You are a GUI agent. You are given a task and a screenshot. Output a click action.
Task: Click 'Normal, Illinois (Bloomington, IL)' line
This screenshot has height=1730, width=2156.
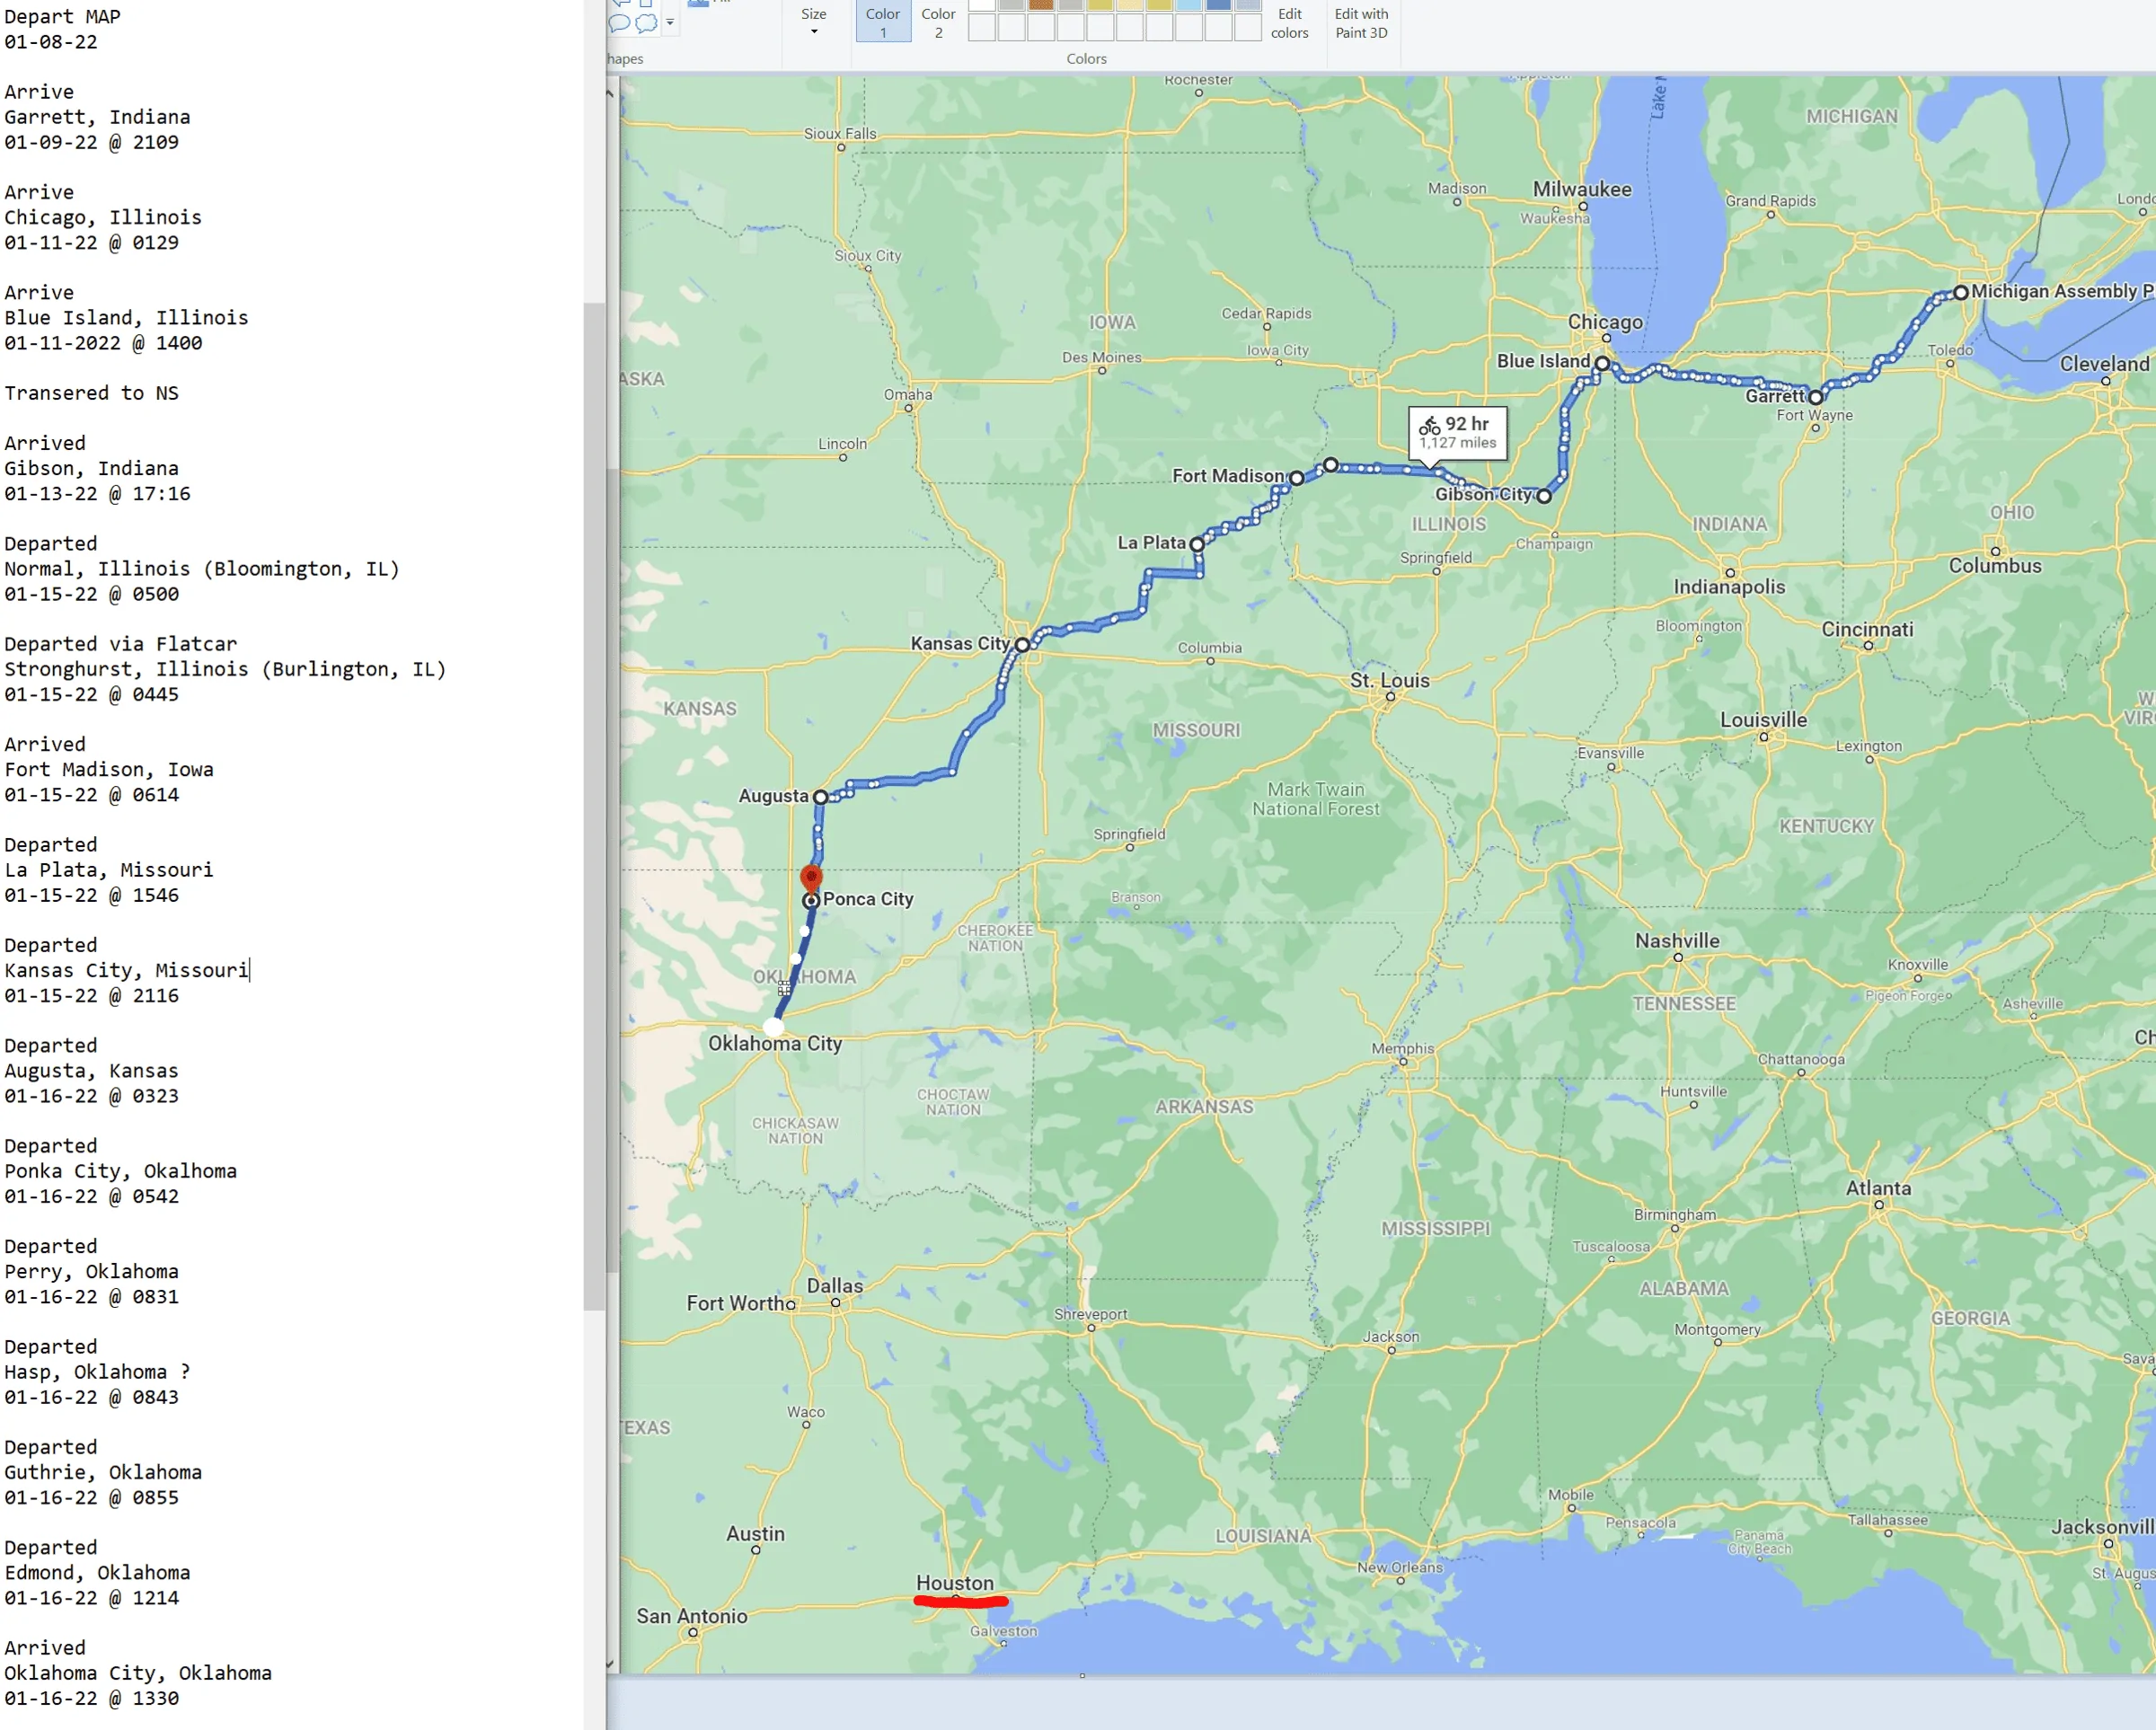click(x=202, y=569)
